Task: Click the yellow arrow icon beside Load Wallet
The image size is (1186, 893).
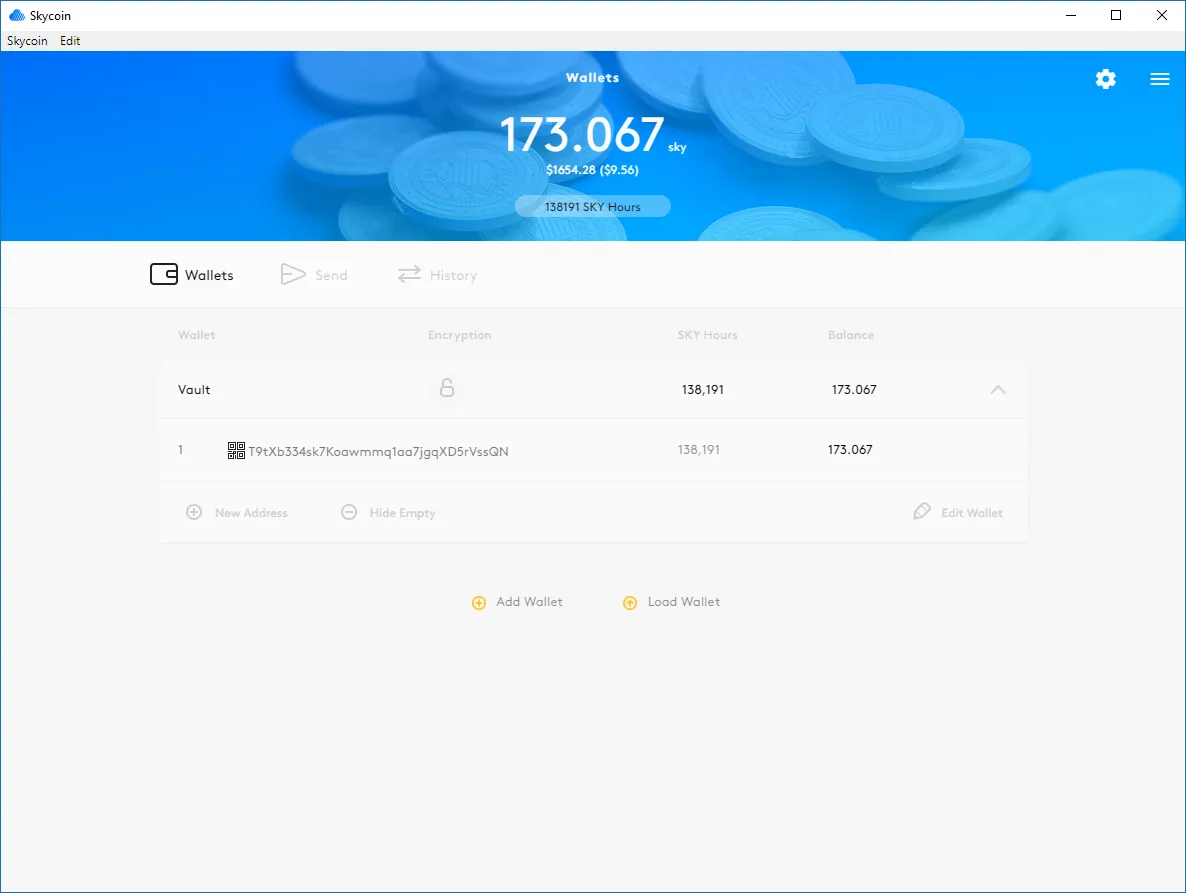Action: (630, 603)
